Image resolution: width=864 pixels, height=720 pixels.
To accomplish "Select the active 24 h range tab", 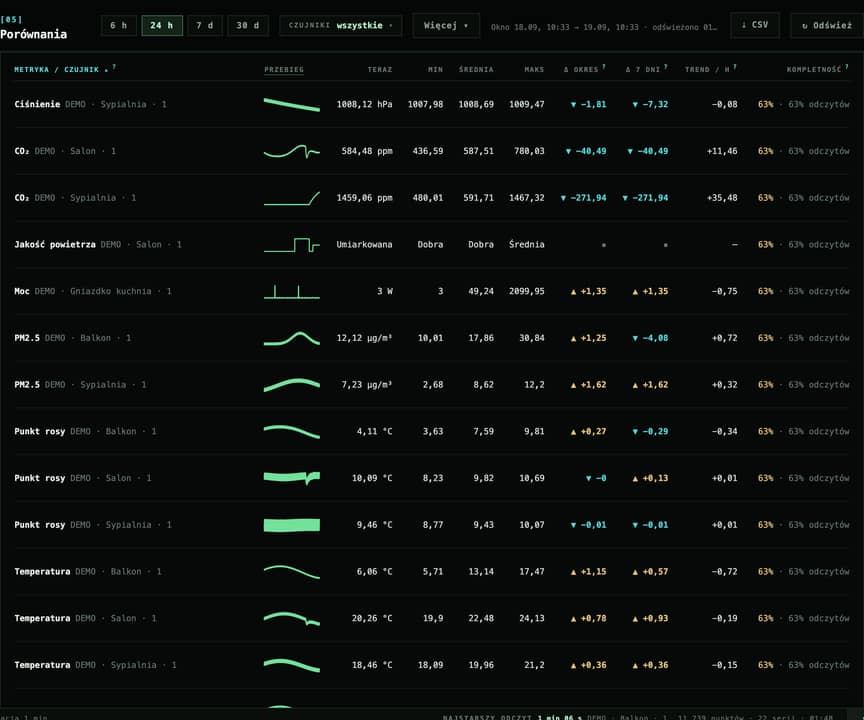I will click(162, 25).
